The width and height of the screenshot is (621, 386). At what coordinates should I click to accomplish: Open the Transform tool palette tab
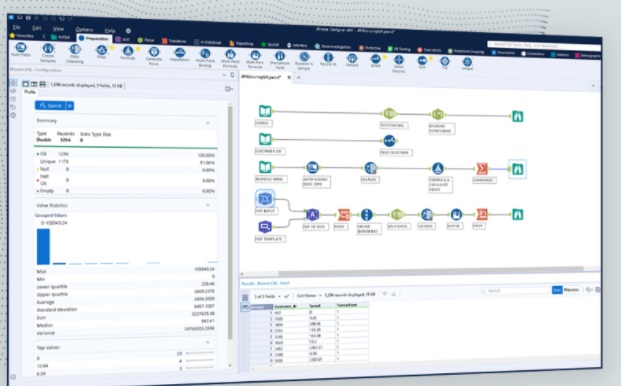click(x=174, y=41)
